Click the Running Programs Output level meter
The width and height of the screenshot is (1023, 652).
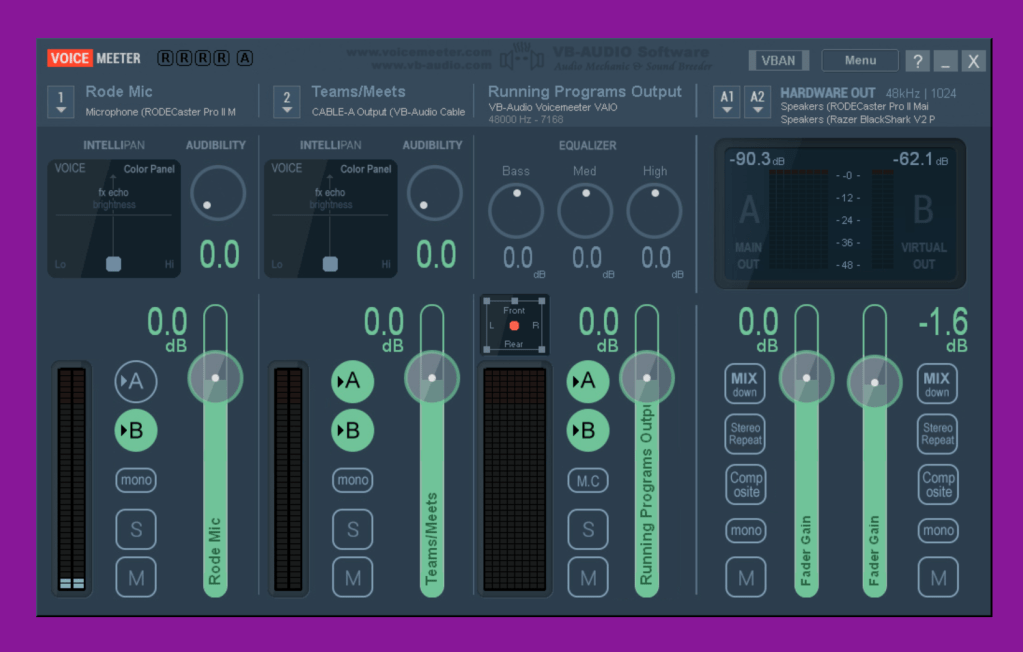coord(514,479)
